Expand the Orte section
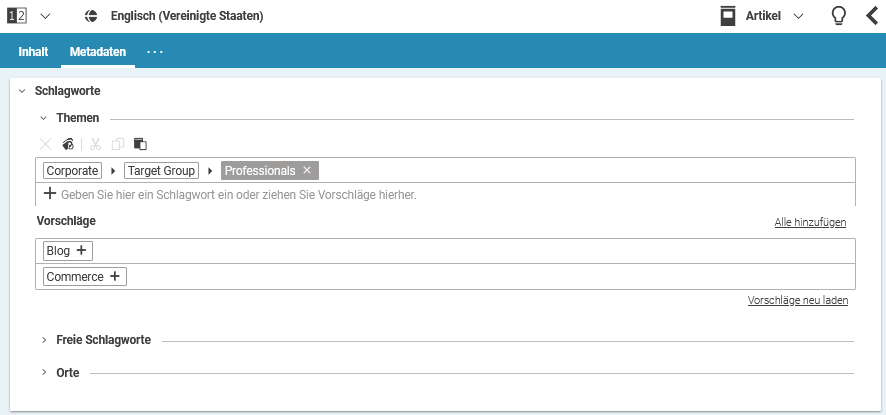Viewport: 886px width, 415px height. [44, 373]
